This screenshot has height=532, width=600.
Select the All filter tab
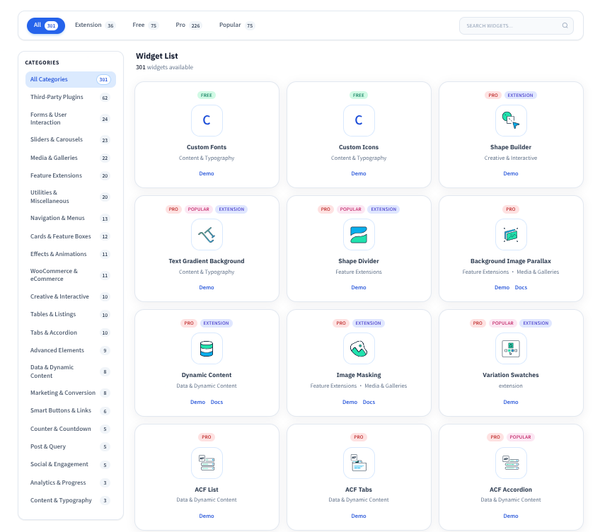[46, 26]
